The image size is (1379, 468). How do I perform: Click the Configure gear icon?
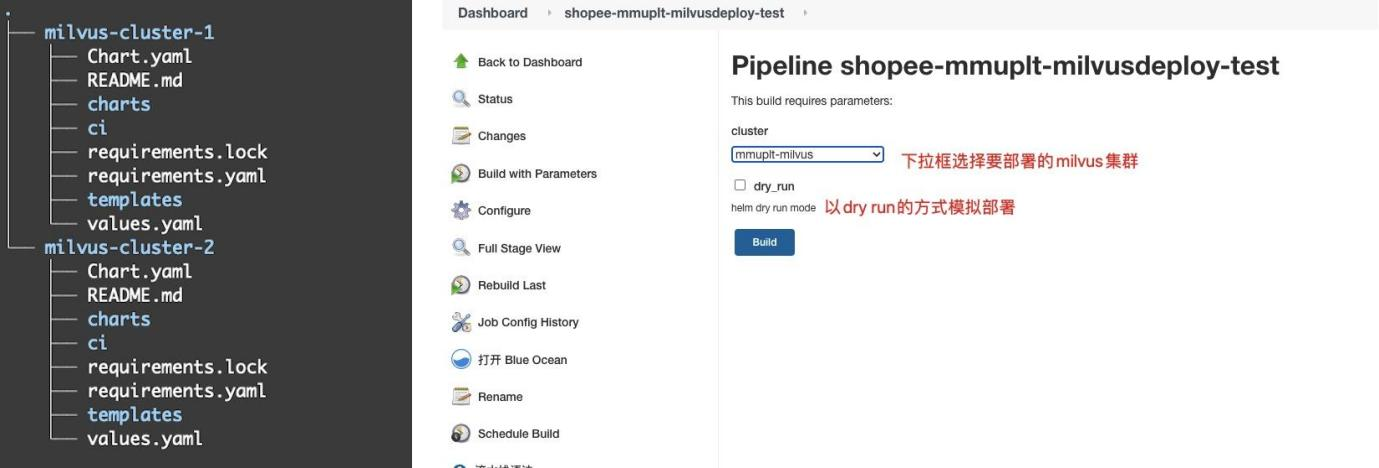pos(461,211)
